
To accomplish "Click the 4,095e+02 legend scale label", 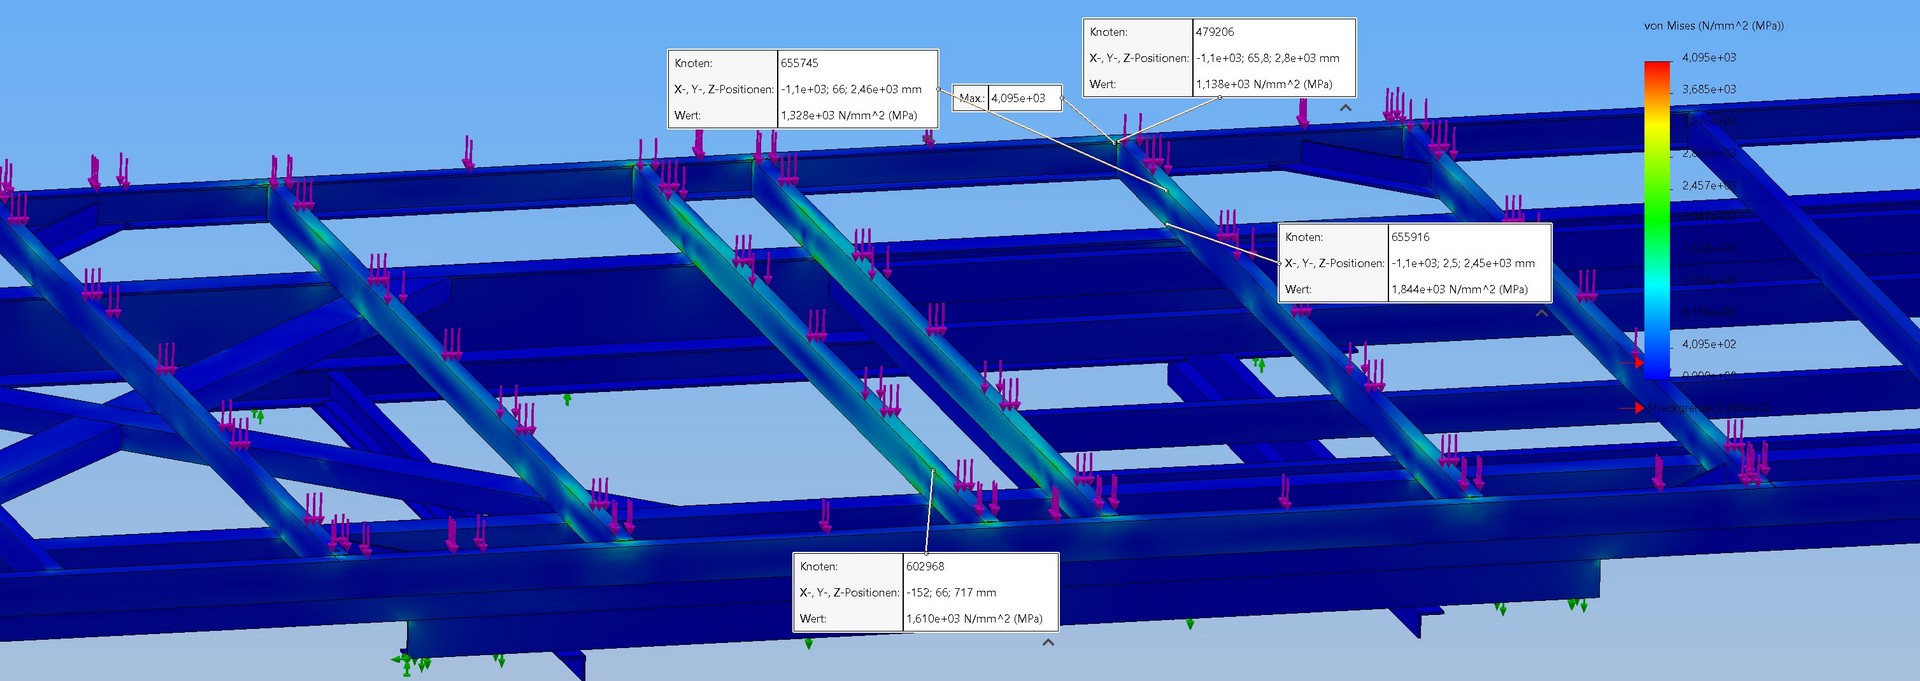I will 1708,344.
